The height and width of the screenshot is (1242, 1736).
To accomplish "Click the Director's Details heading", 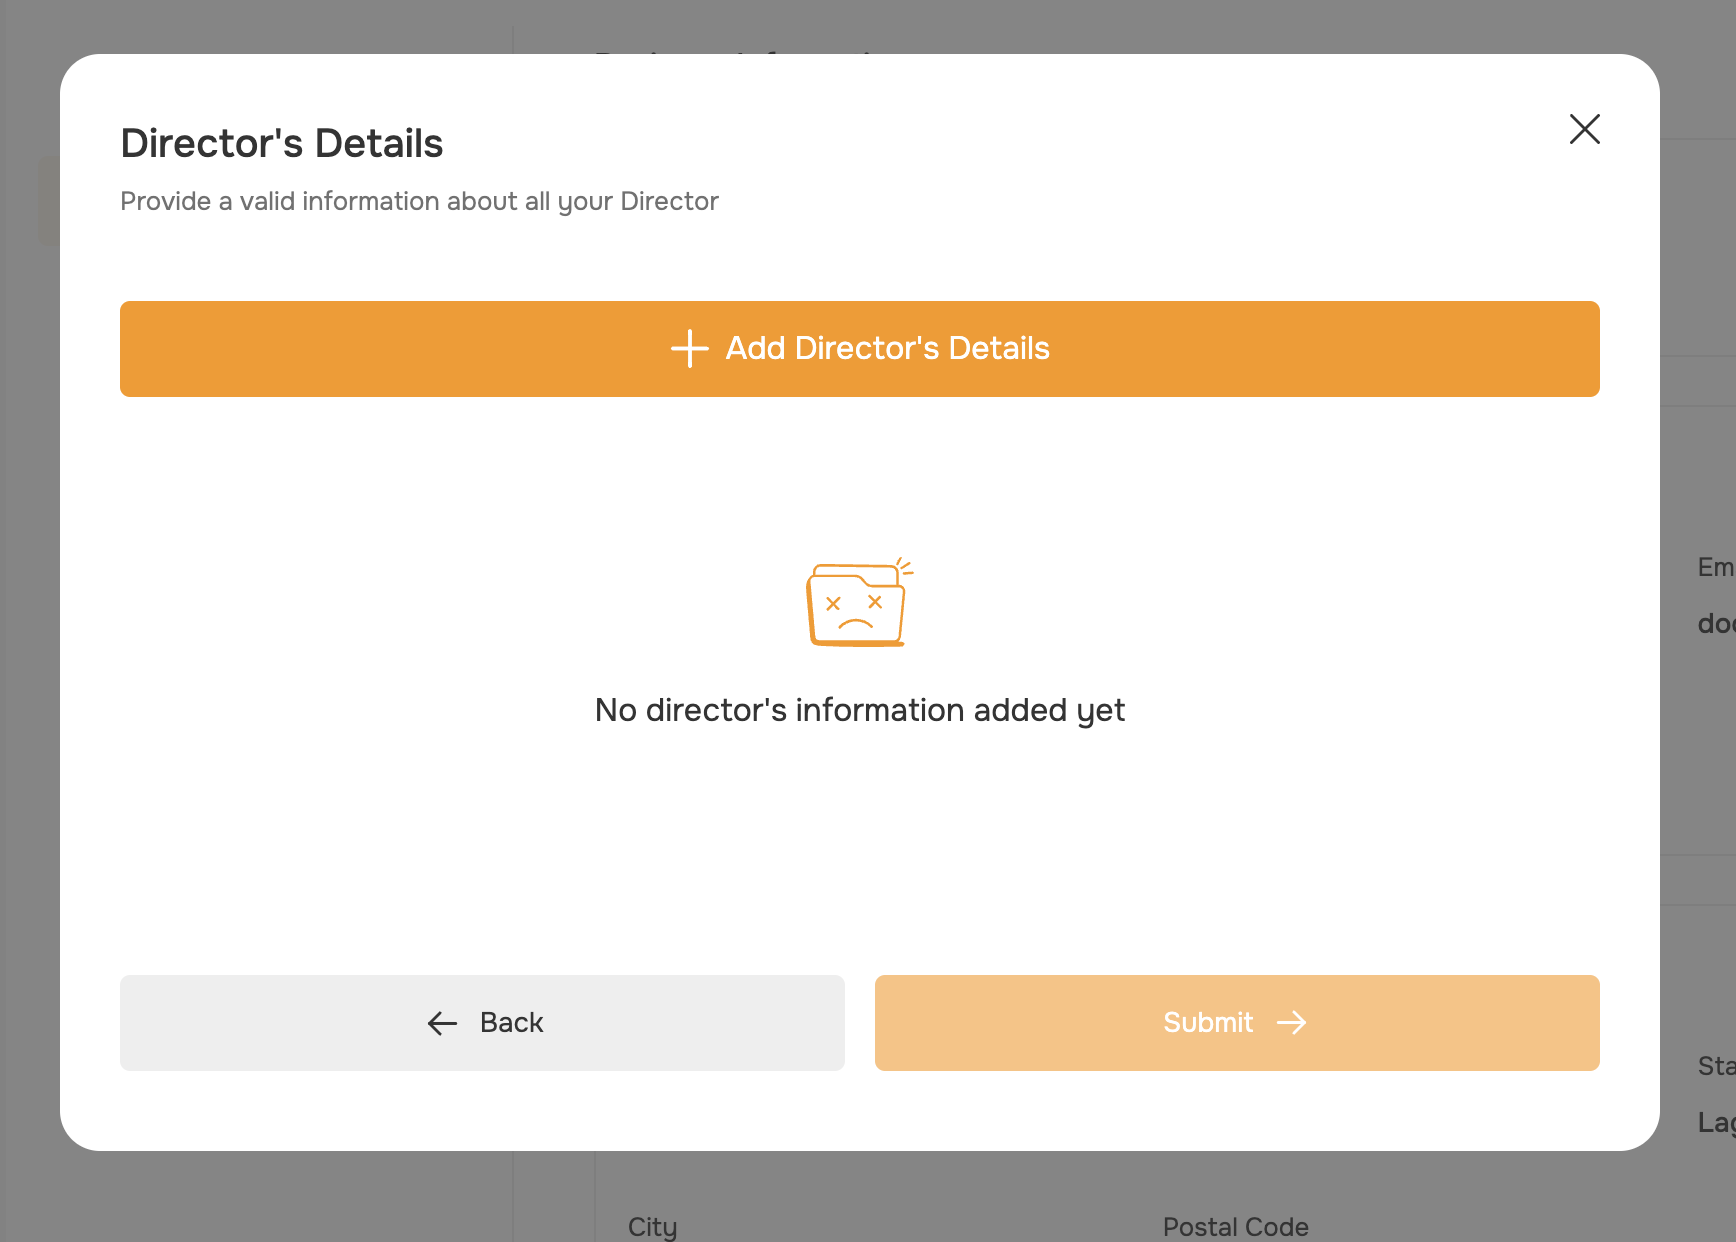I will click(282, 143).
